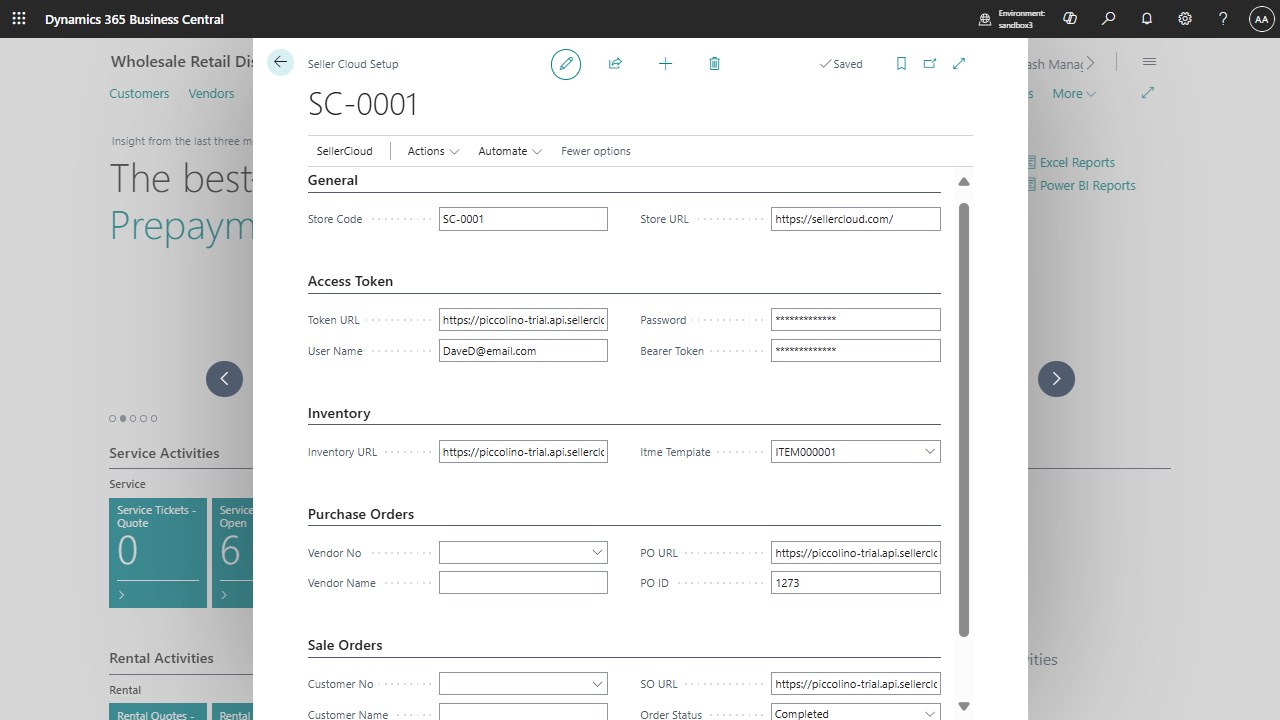This screenshot has width=1280, height=720.
Task: Click the User Name field
Action: 523,351
